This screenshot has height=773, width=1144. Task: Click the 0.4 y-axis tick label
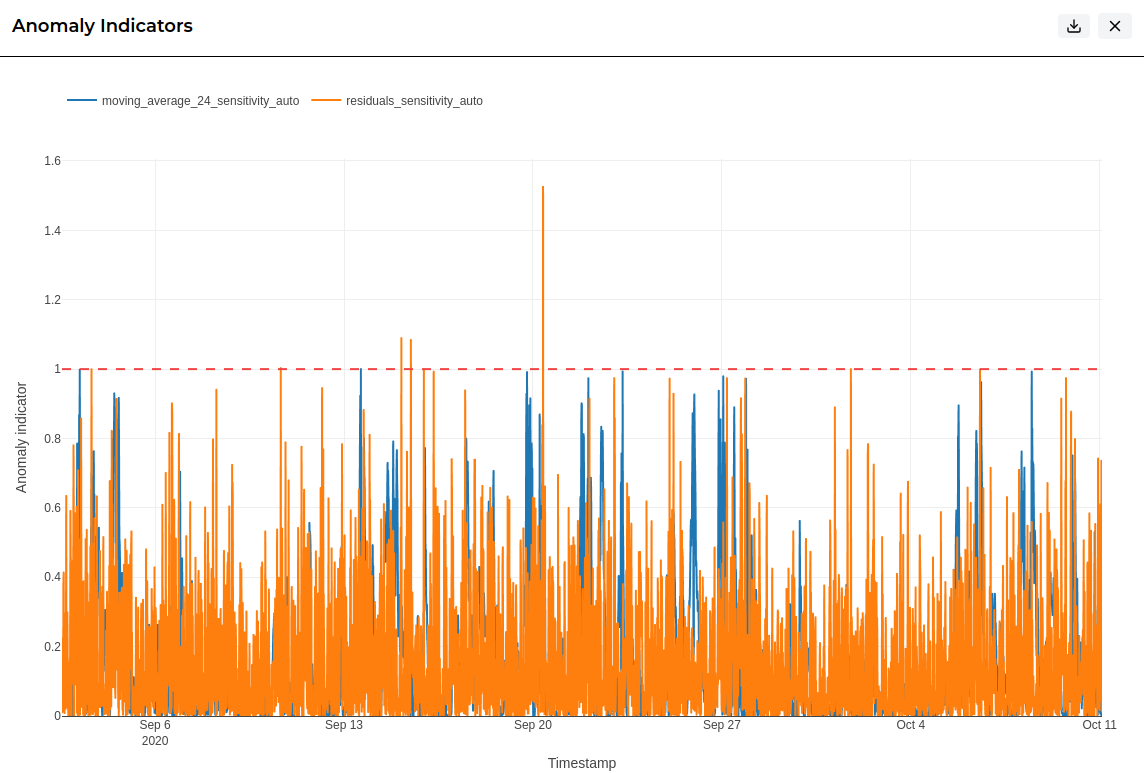click(53, 577)
